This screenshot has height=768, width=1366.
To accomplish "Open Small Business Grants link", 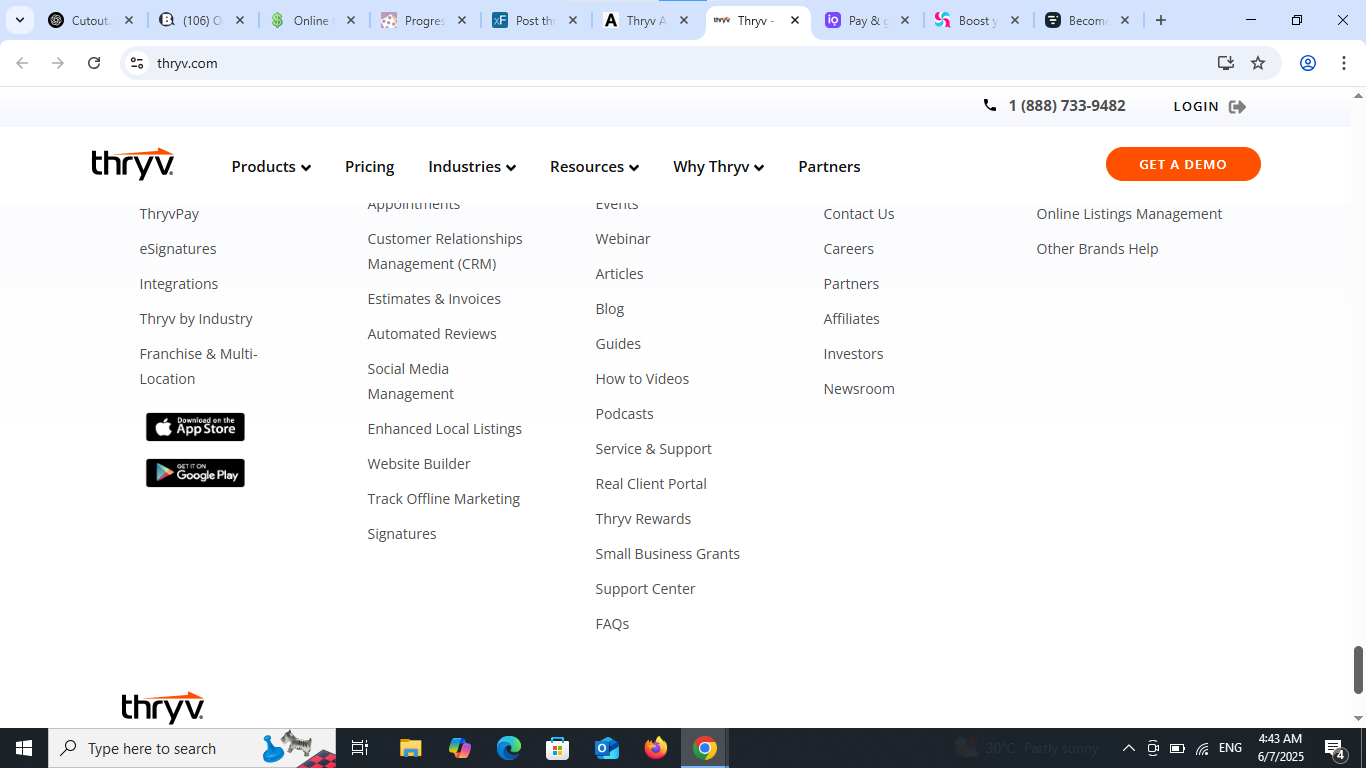I will (x=668, y=554).
